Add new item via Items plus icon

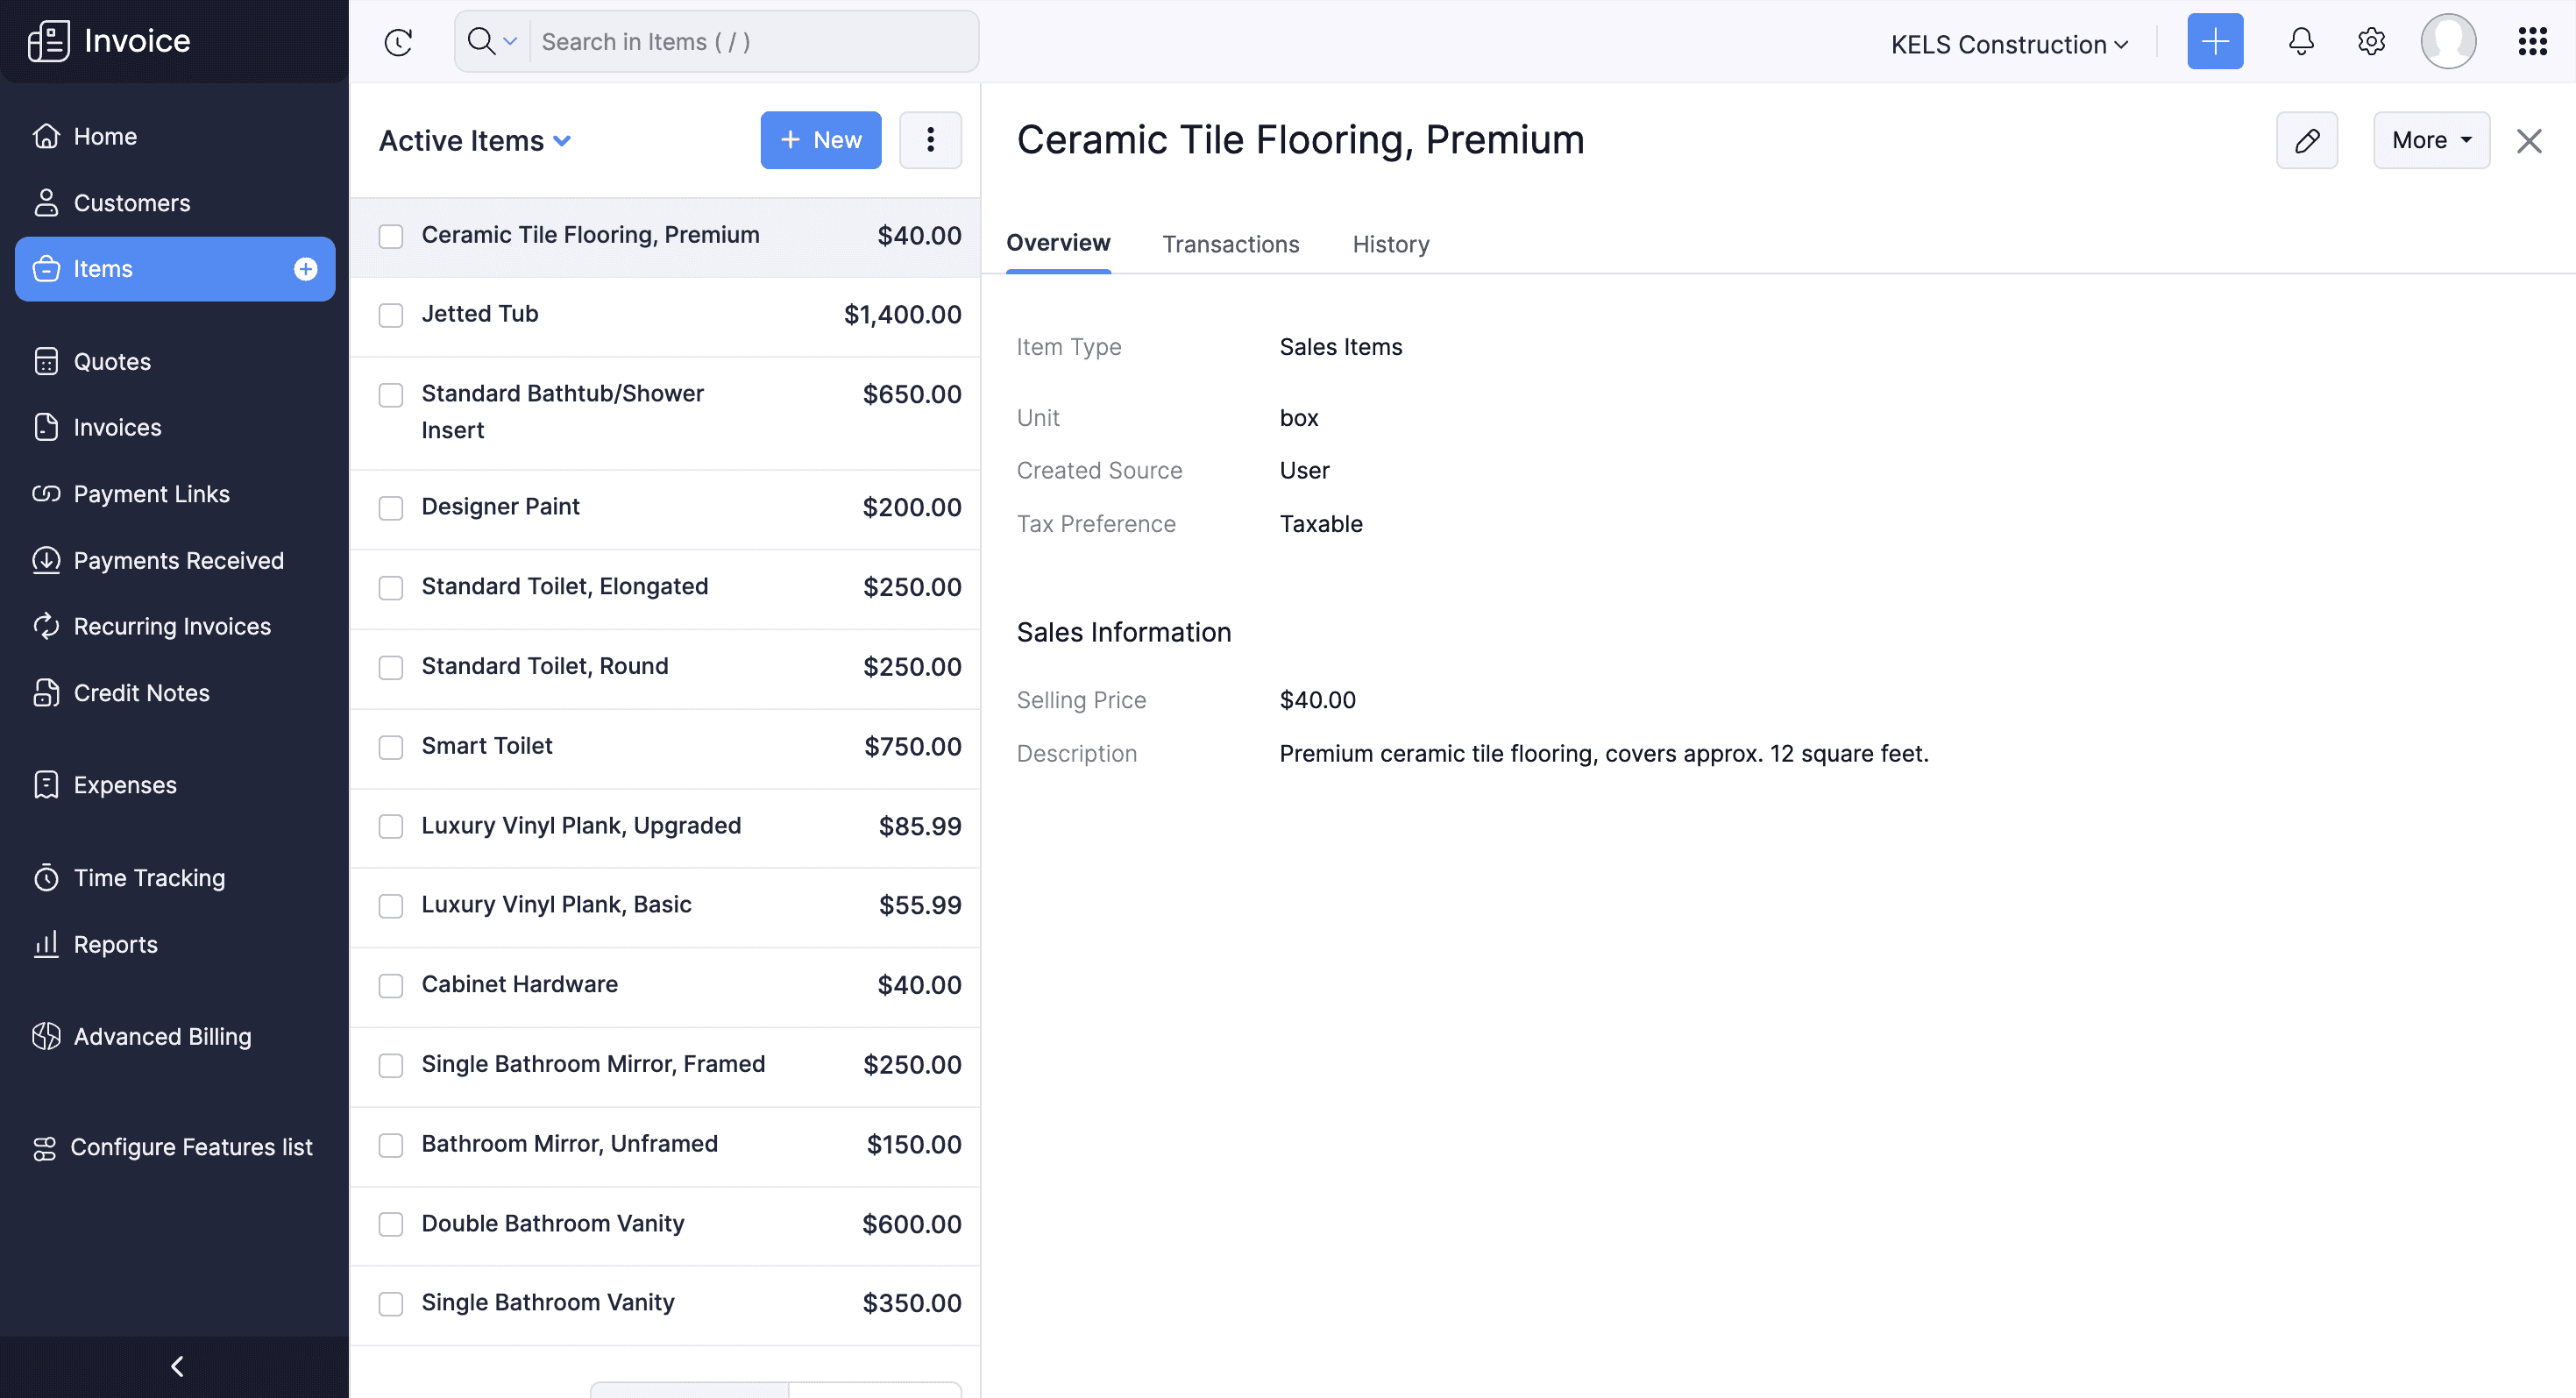click(x=306, y=269)
